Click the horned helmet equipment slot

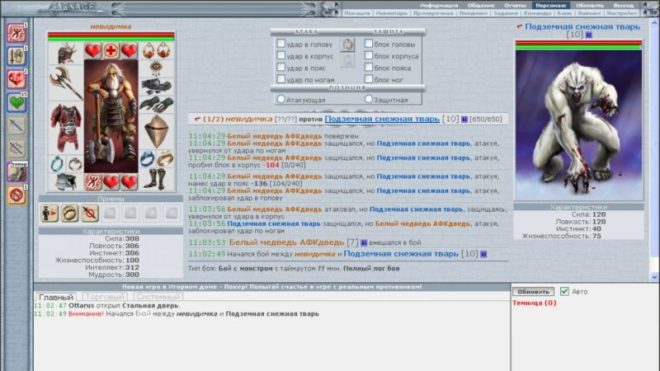point(66,53)
